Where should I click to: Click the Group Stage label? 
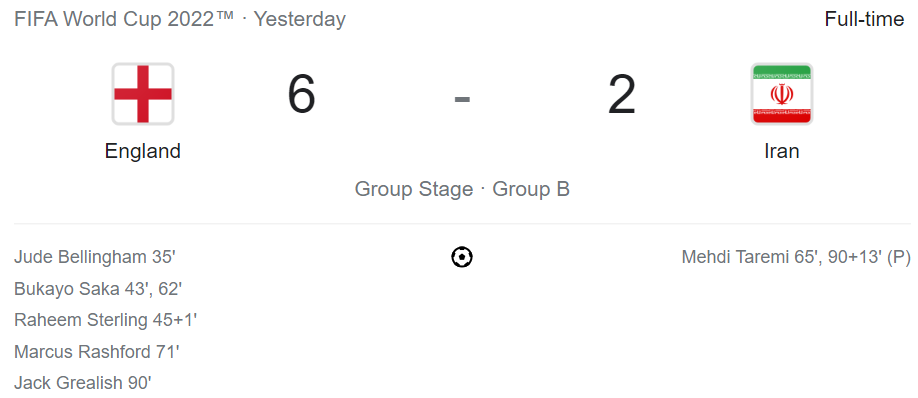click(414, 189)
